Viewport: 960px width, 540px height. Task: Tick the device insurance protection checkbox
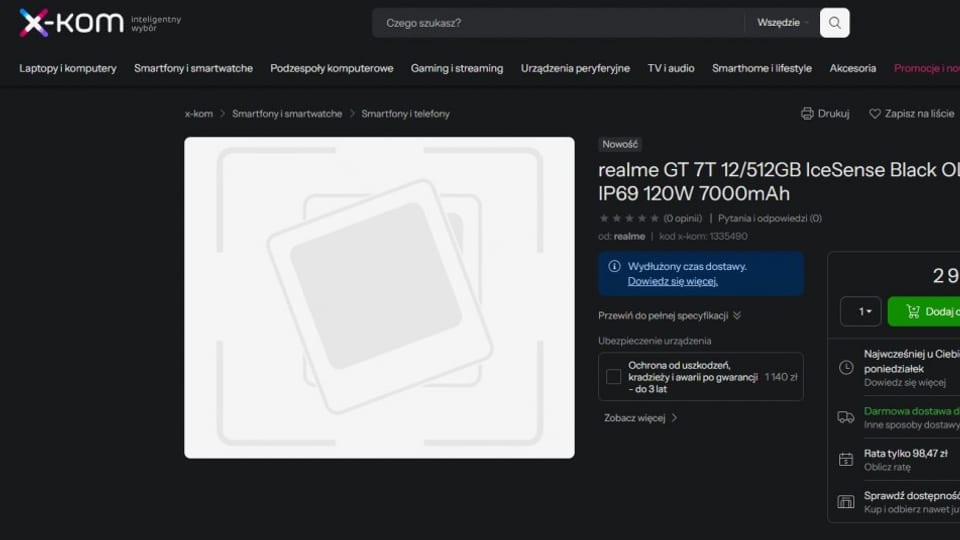click(613, 377)
